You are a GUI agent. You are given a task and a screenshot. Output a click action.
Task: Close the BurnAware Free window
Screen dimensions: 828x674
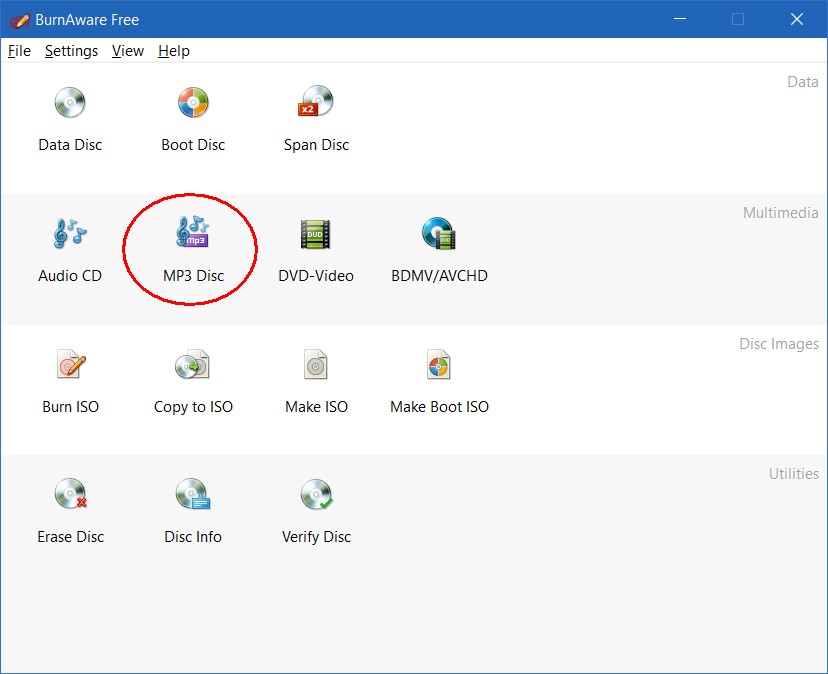[797, 19]
